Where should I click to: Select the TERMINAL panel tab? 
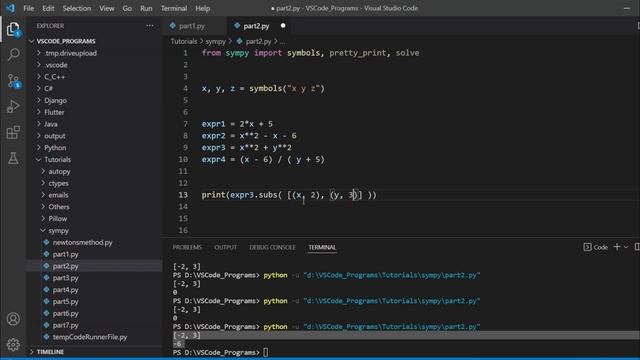tap(322, 247)
